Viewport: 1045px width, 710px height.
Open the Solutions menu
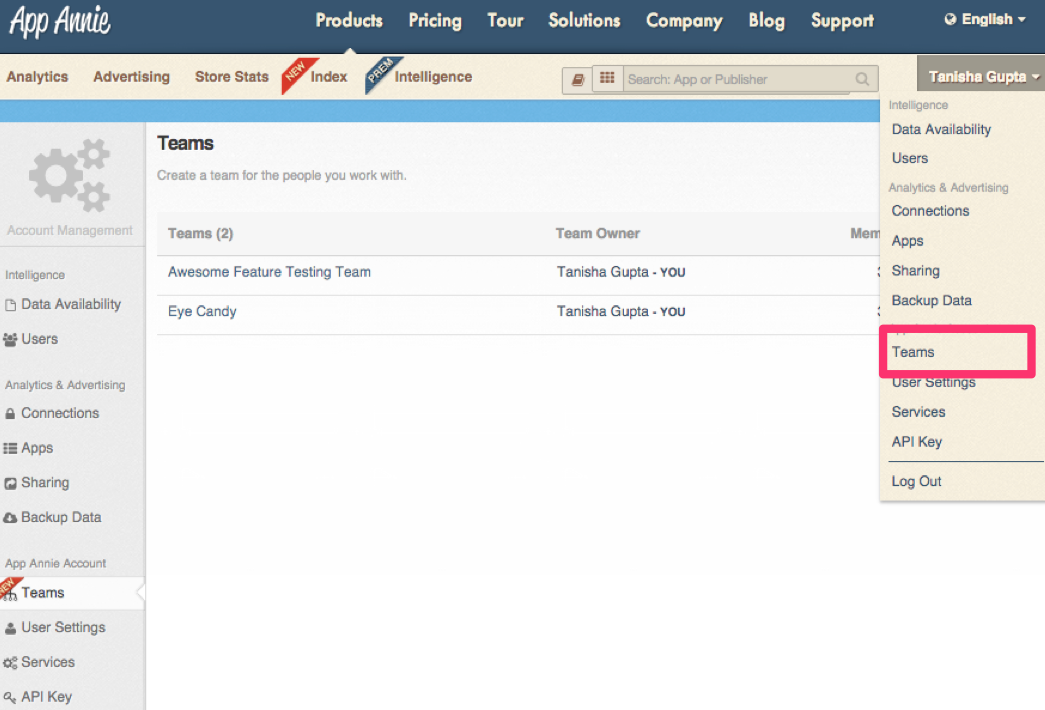point(584,21)
